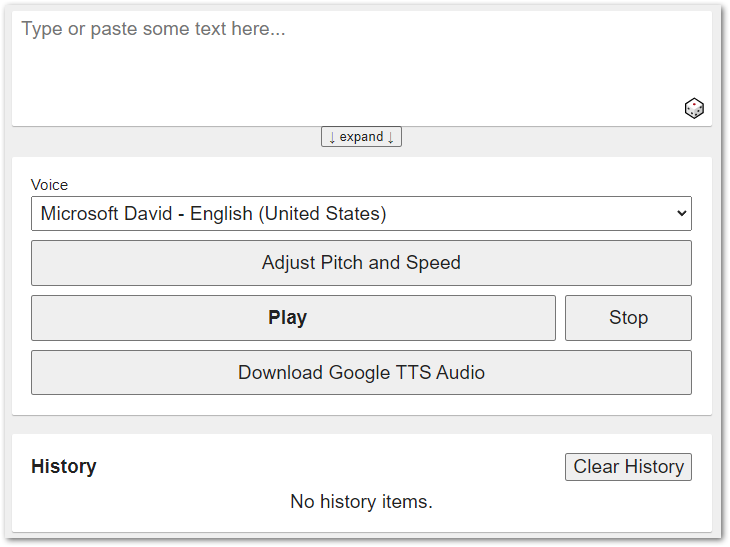Click the 'No history items.' message
The width and height of the screenshot is (730, 547).
point(361,502)
